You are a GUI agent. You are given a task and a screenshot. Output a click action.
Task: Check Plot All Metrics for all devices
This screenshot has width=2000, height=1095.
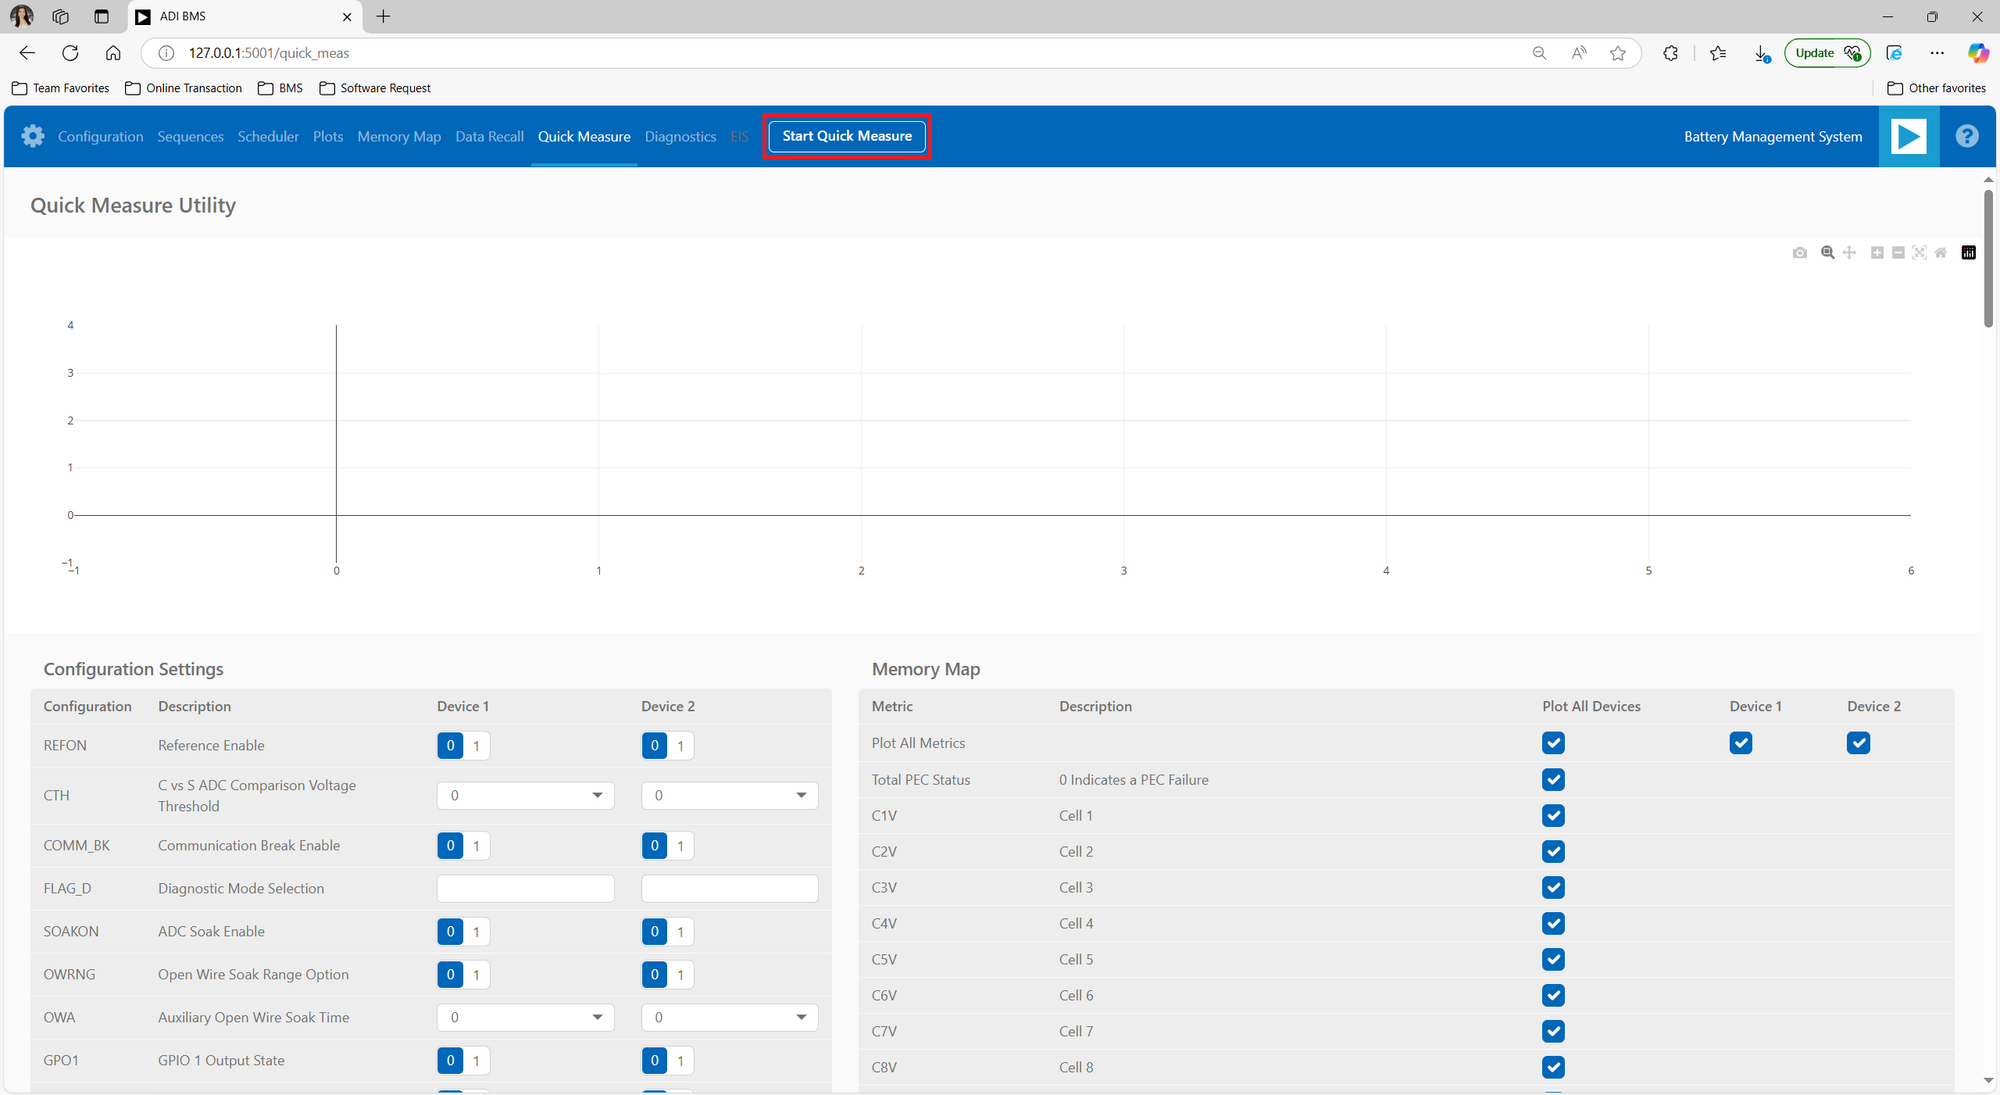pos(1553,743)
